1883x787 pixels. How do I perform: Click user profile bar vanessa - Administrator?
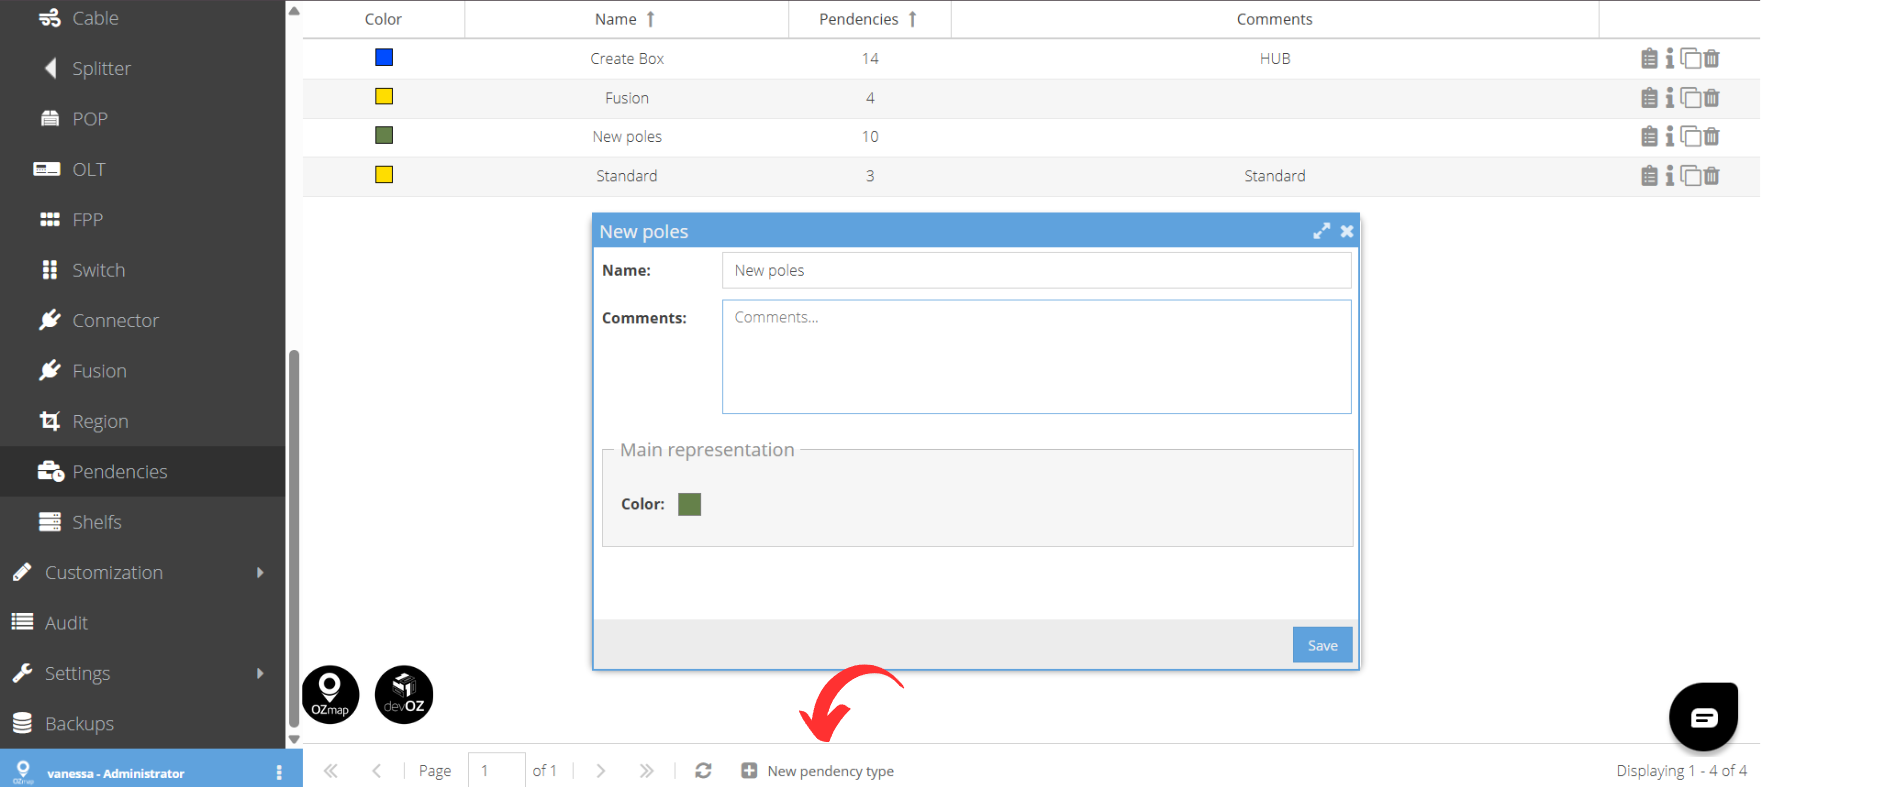click(x=151, y=768)
